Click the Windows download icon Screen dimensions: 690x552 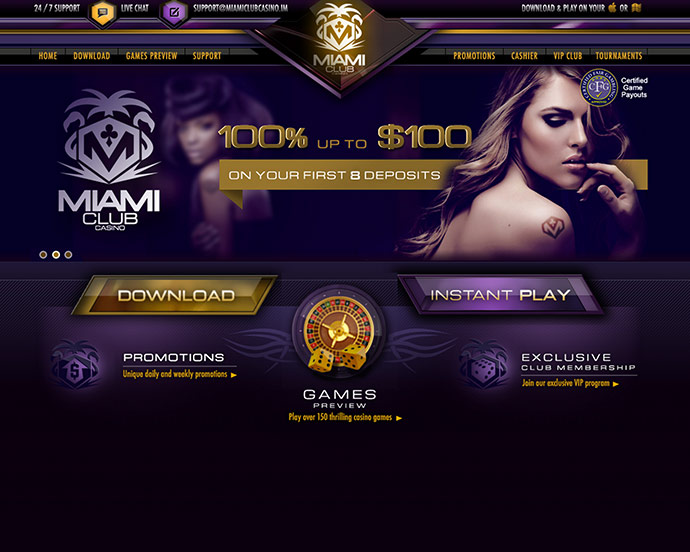tap(636, 7)
